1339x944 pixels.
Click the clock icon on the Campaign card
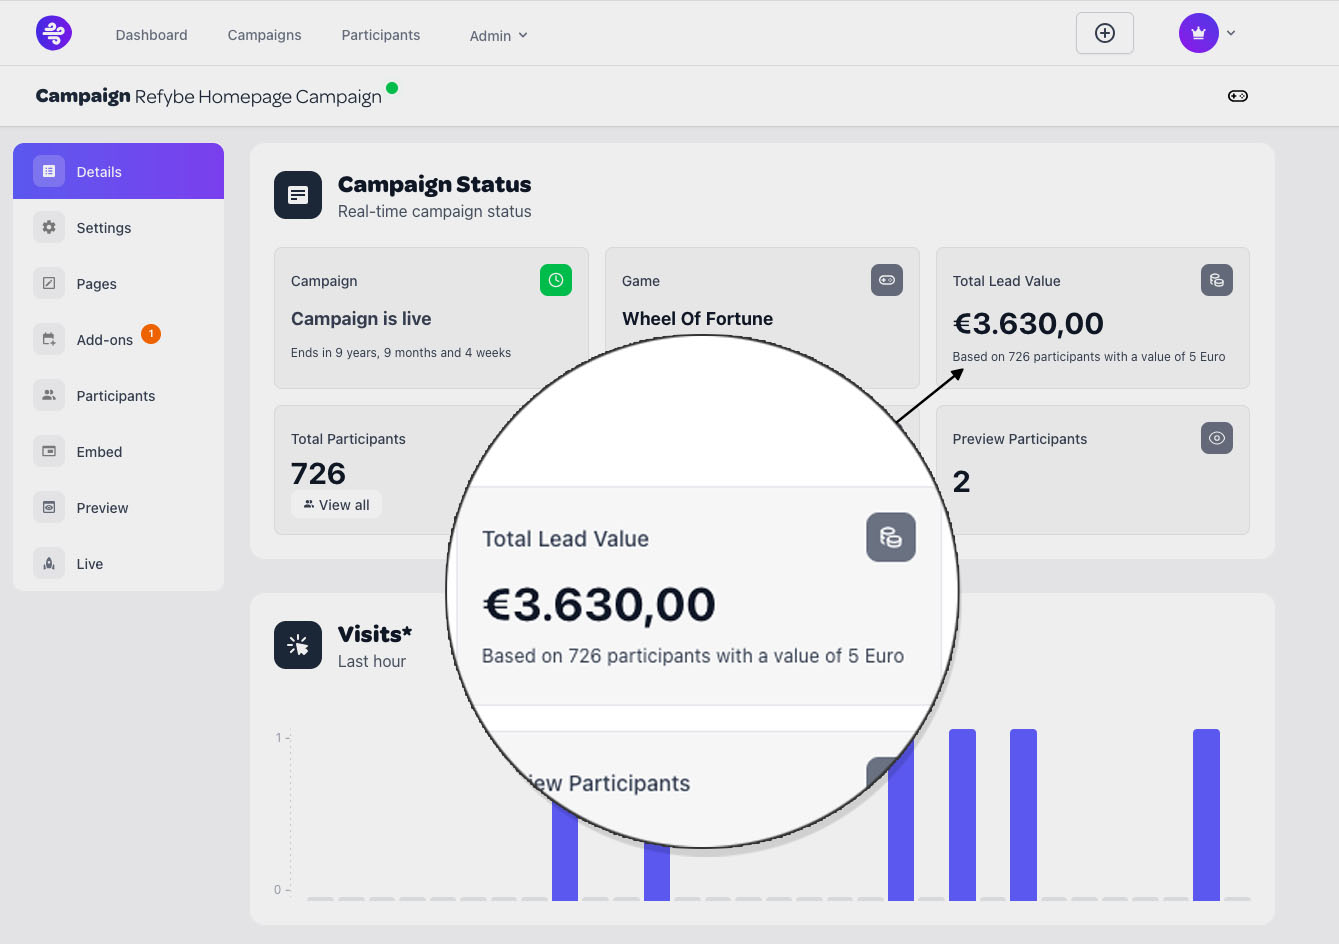coord(556,280)
